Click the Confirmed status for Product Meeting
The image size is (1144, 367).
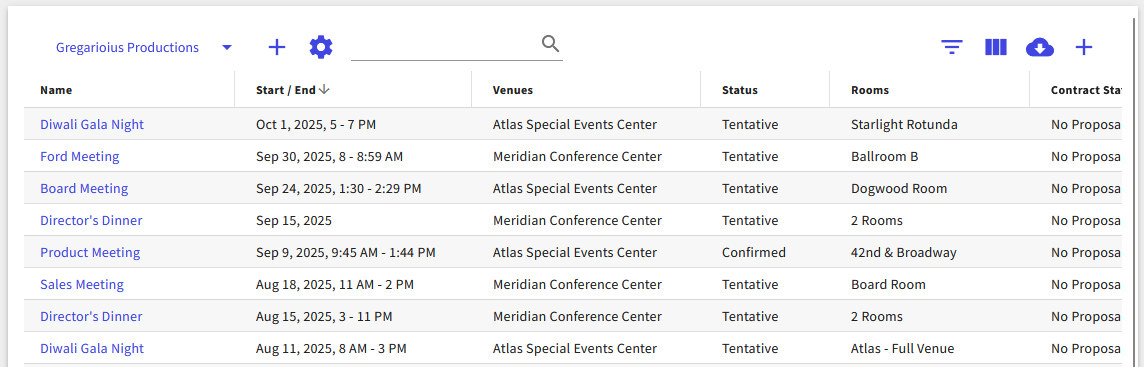click(754, 252)
